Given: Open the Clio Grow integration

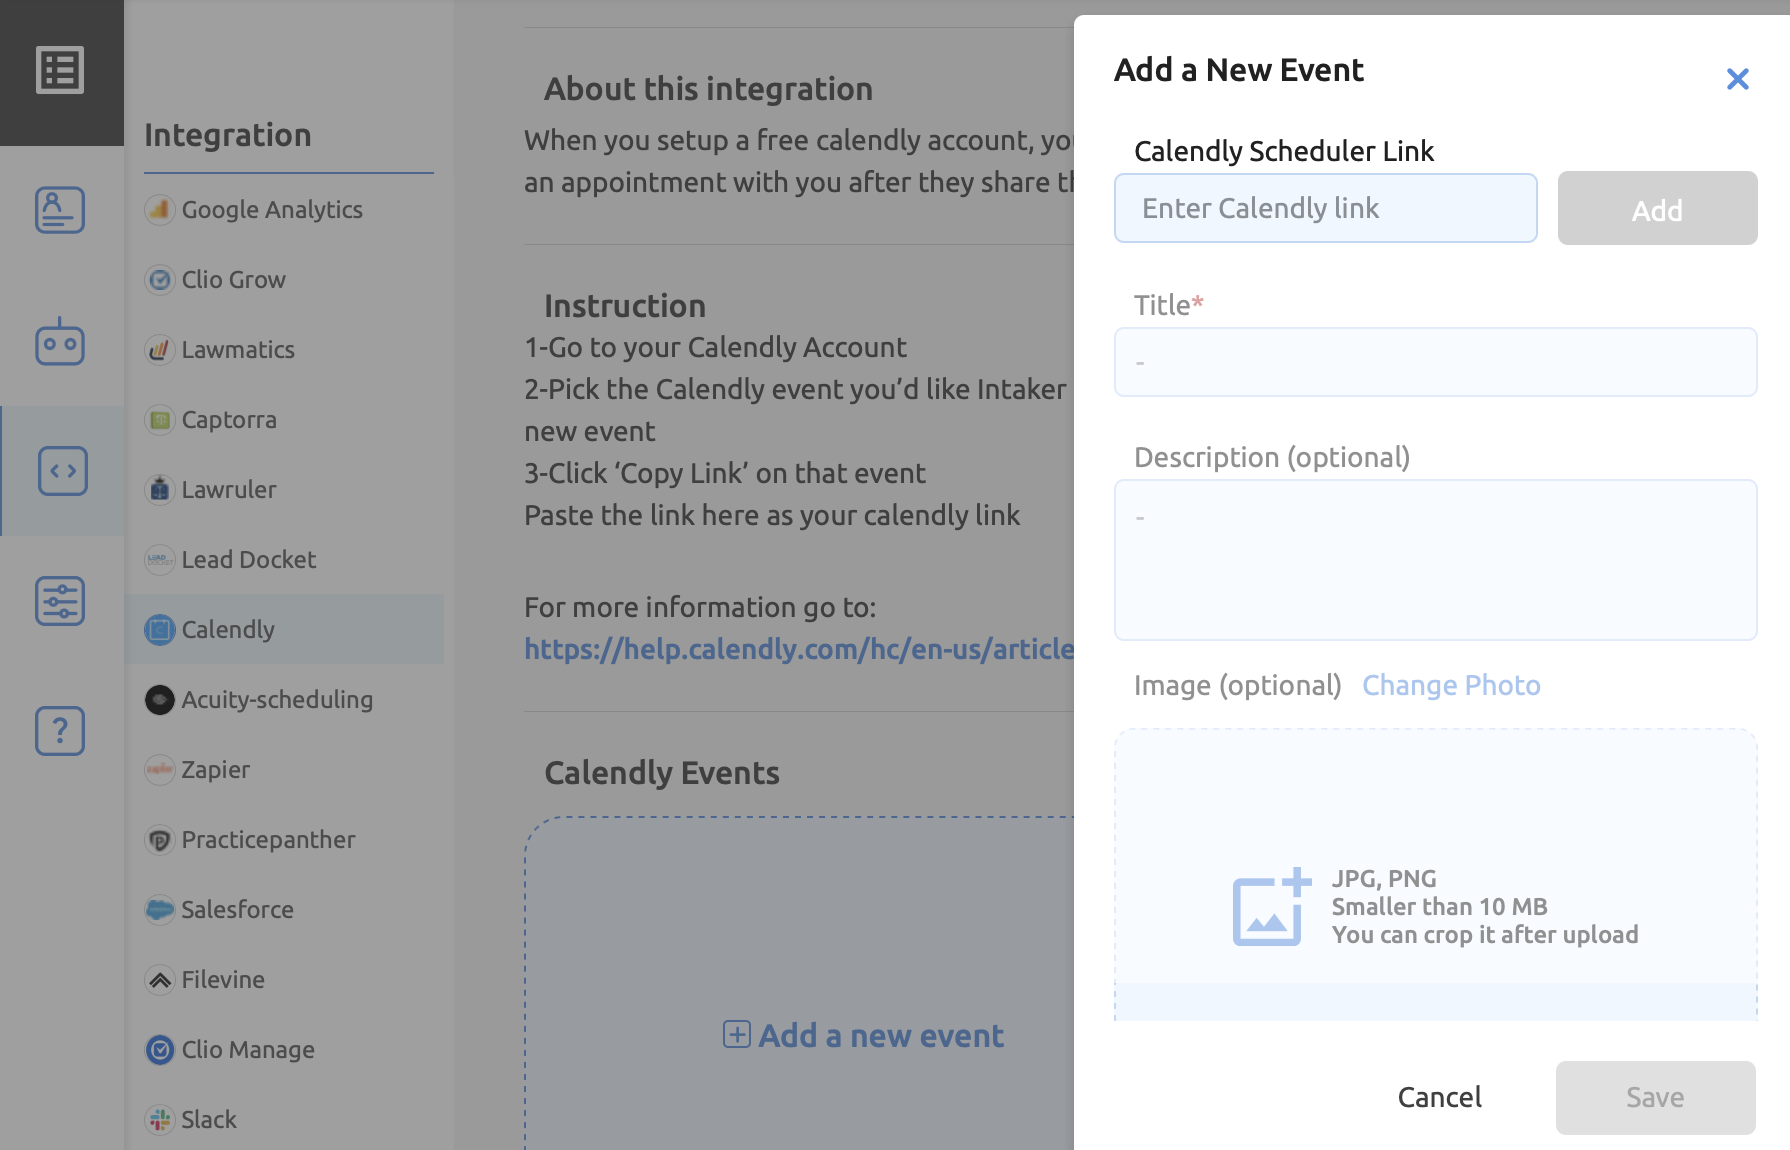Looking at the screenshot, I should pos(233,280).
